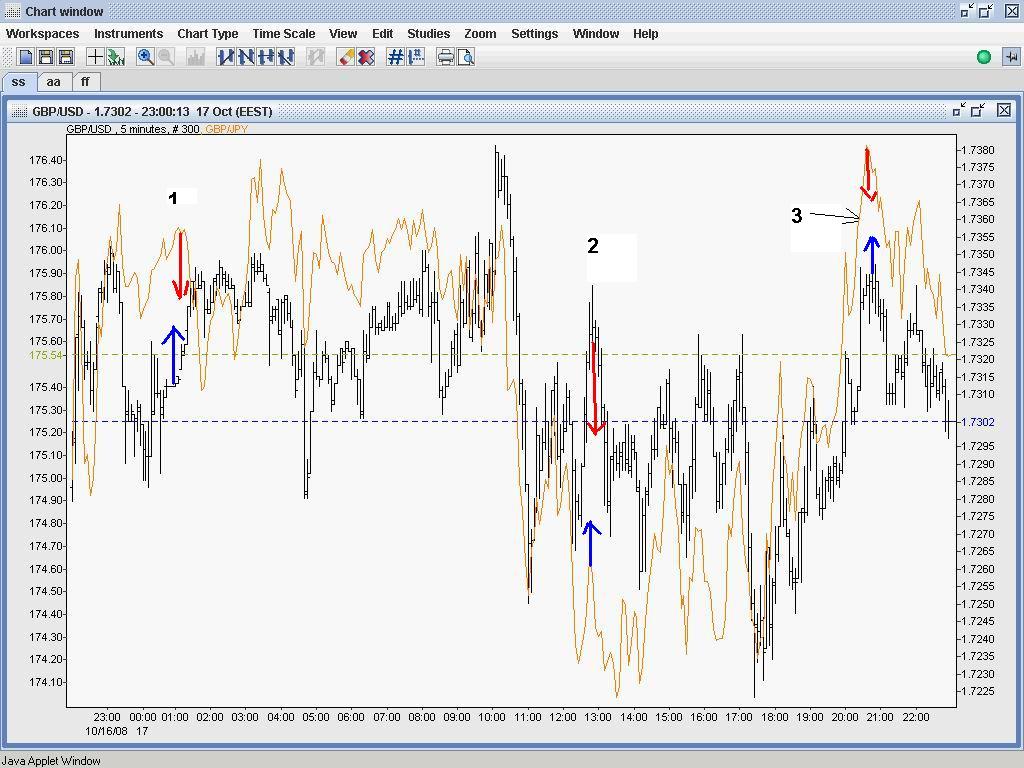Switch to the aa workspace tab

(x=53, y=82)
